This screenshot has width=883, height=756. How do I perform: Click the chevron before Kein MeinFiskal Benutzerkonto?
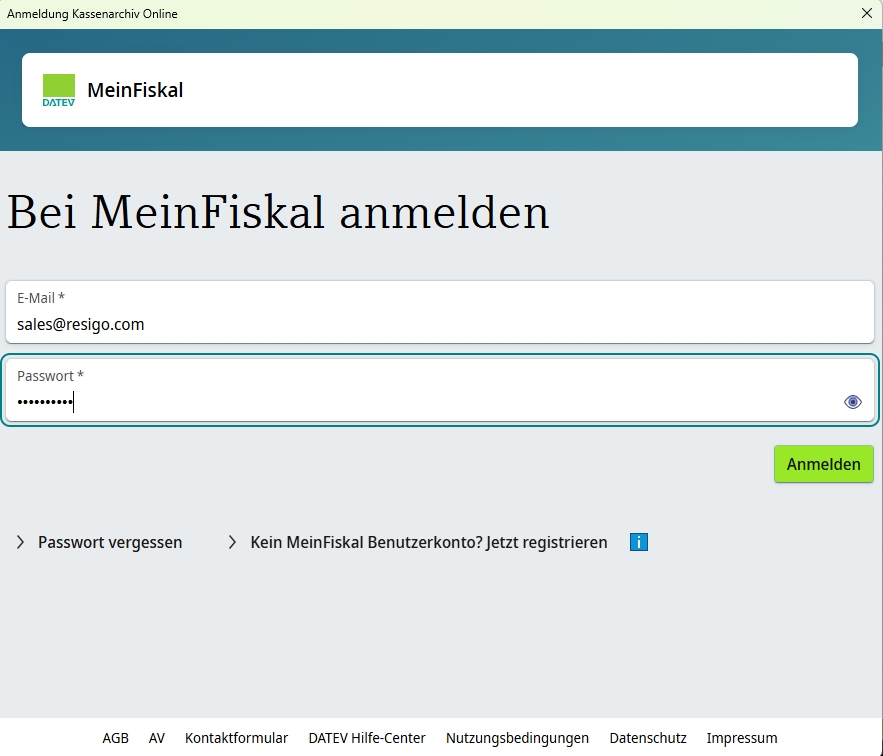tap(232, 542)
